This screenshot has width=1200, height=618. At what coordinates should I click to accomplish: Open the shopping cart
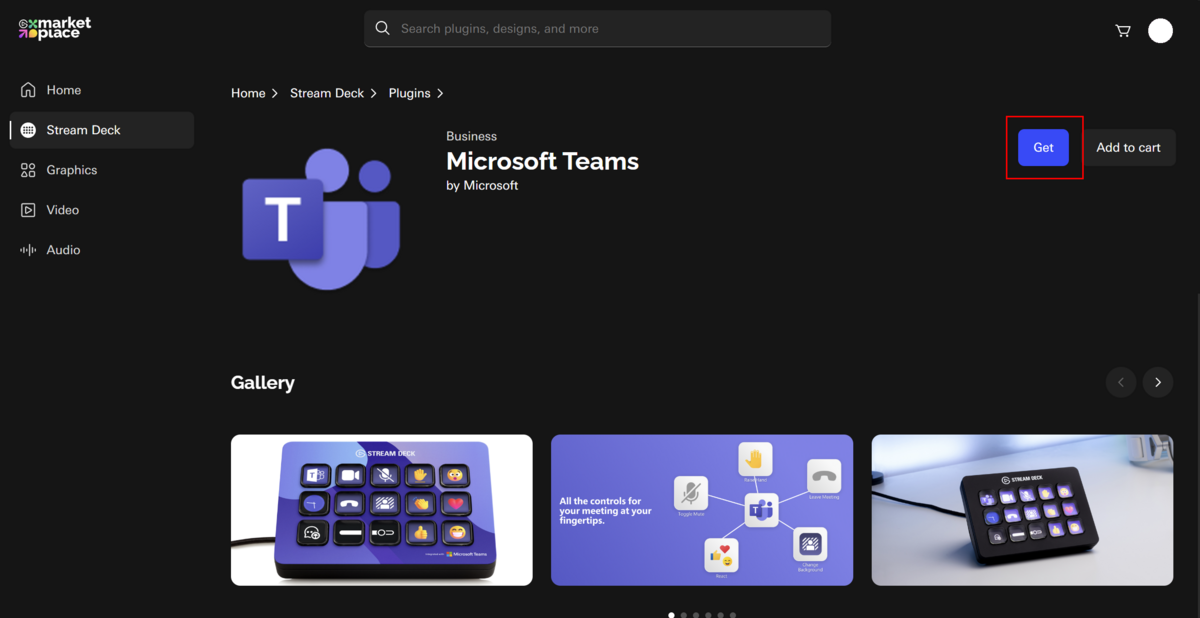click(1123, 30)
